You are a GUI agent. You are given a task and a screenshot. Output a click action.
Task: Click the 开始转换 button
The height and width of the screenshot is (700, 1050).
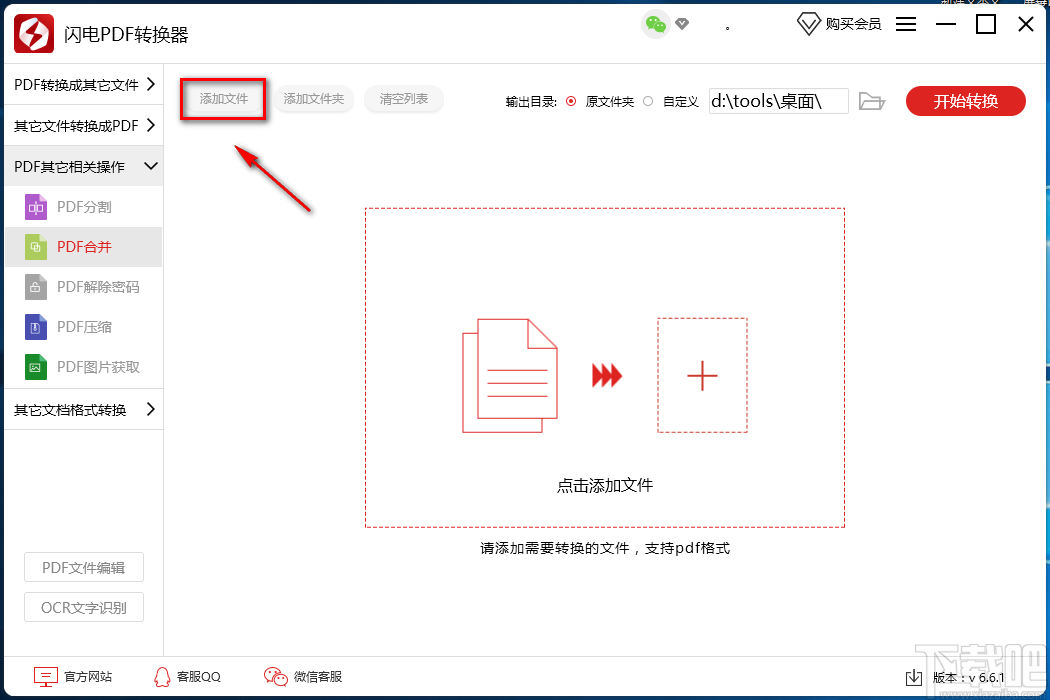tap(965, 100)
